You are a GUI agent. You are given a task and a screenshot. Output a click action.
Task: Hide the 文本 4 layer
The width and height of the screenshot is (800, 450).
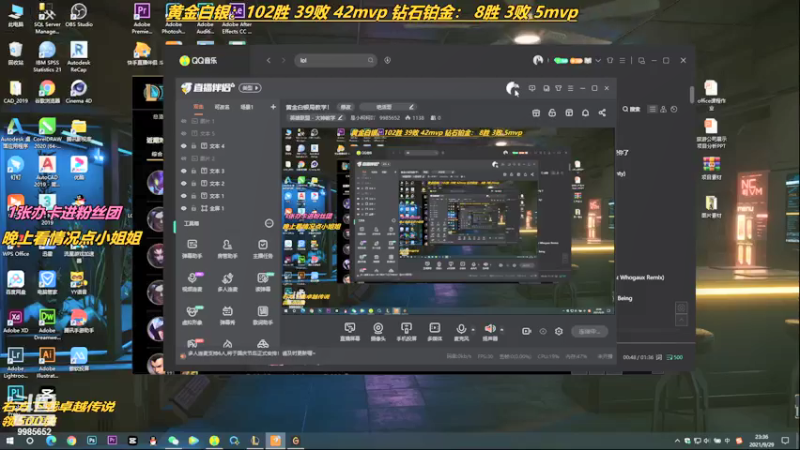[184, 146]
